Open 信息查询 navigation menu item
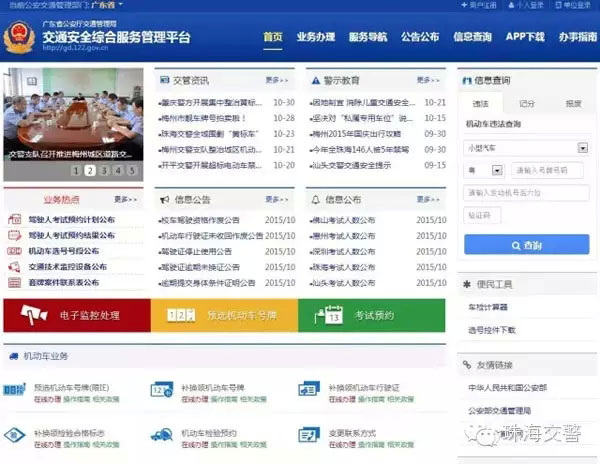The height and width of the screenshot is (464, 600). click(x=472, y=37)
